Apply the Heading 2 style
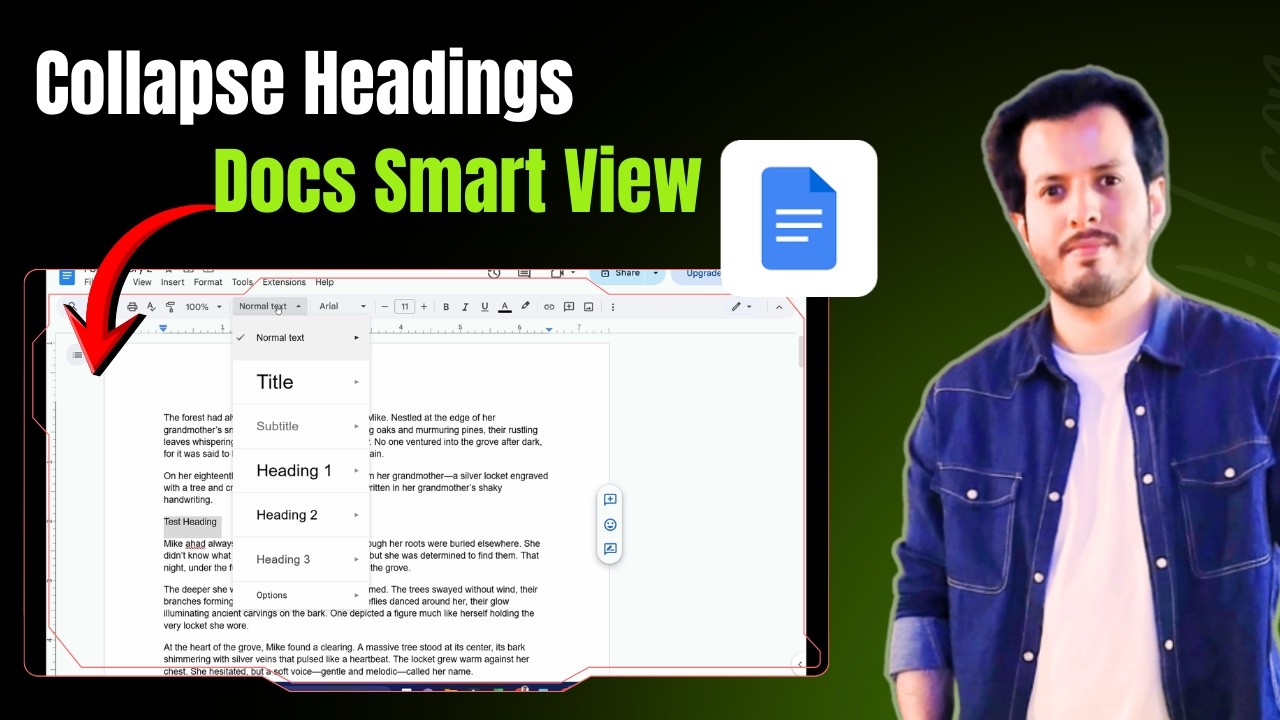 pos(301,515)
